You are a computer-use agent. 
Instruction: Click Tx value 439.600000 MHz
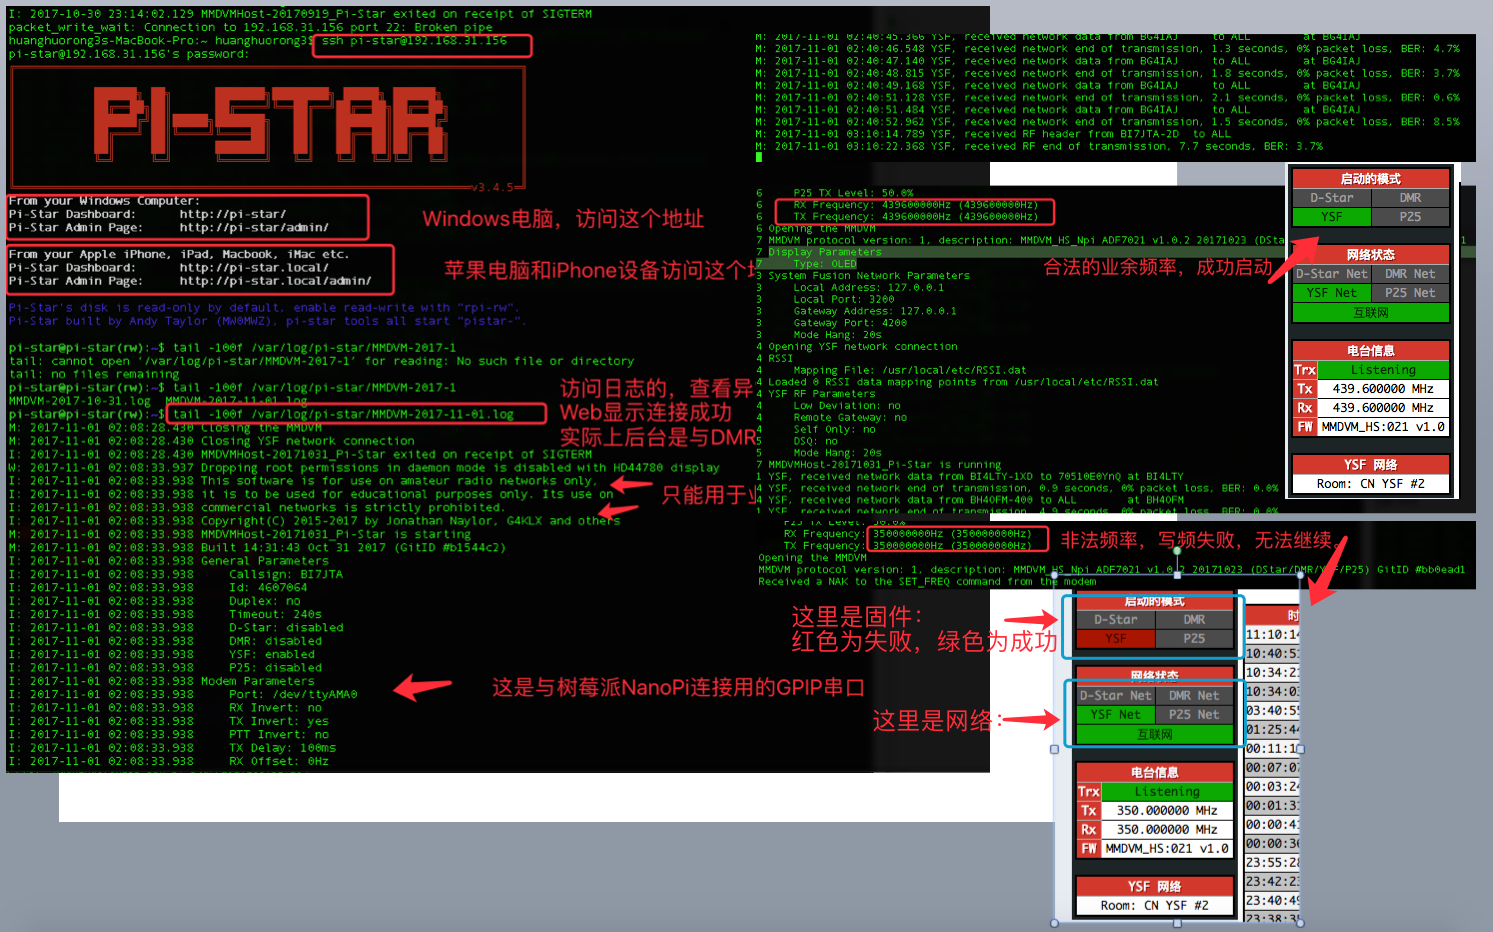1383,389
